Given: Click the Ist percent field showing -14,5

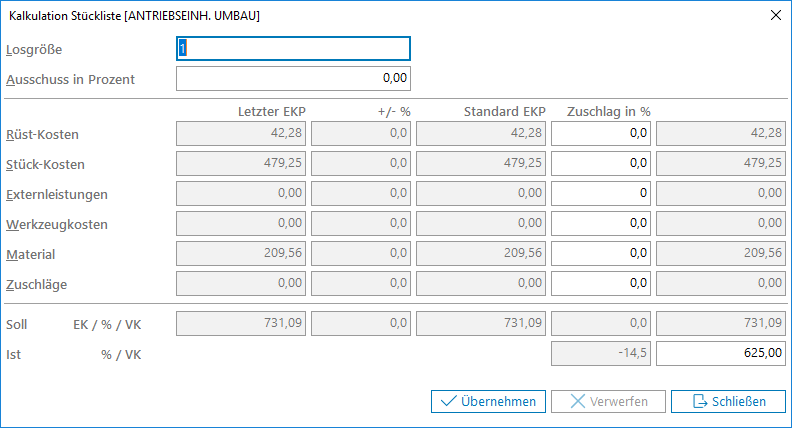Looking at the screenshot, I should click(601, 352).
